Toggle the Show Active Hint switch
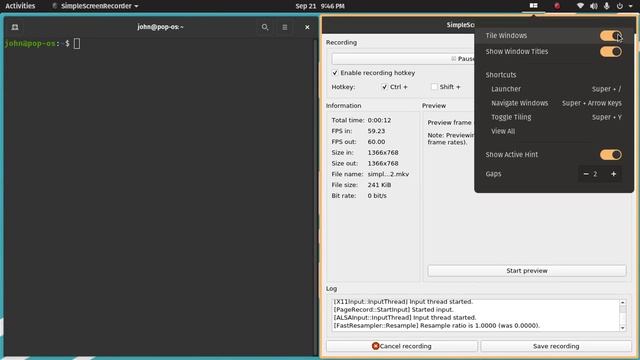The width and height of the screenshot is (640, 360). [x=611, y=155]
